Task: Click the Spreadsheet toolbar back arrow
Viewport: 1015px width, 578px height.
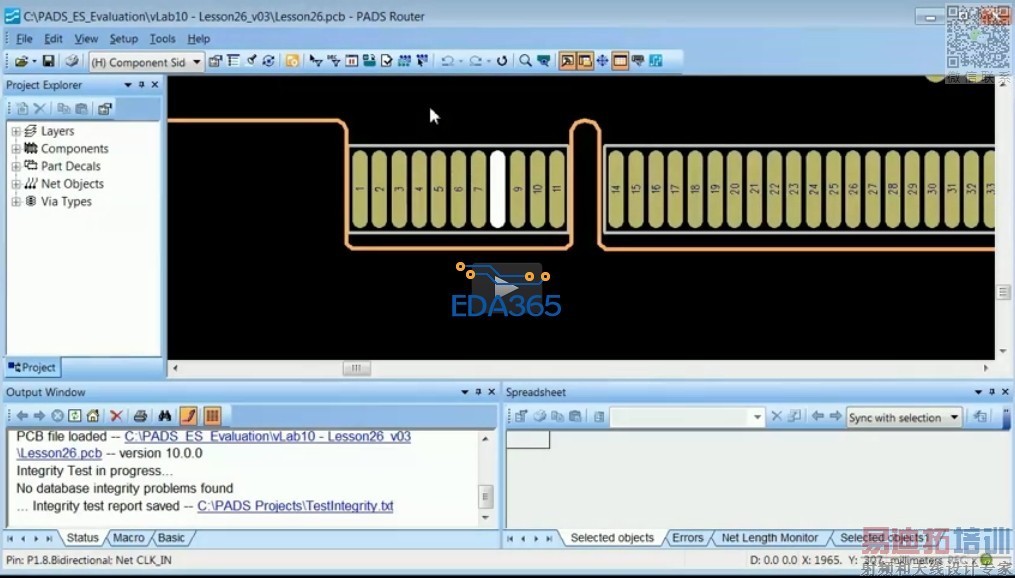Action: coord(818,416)
